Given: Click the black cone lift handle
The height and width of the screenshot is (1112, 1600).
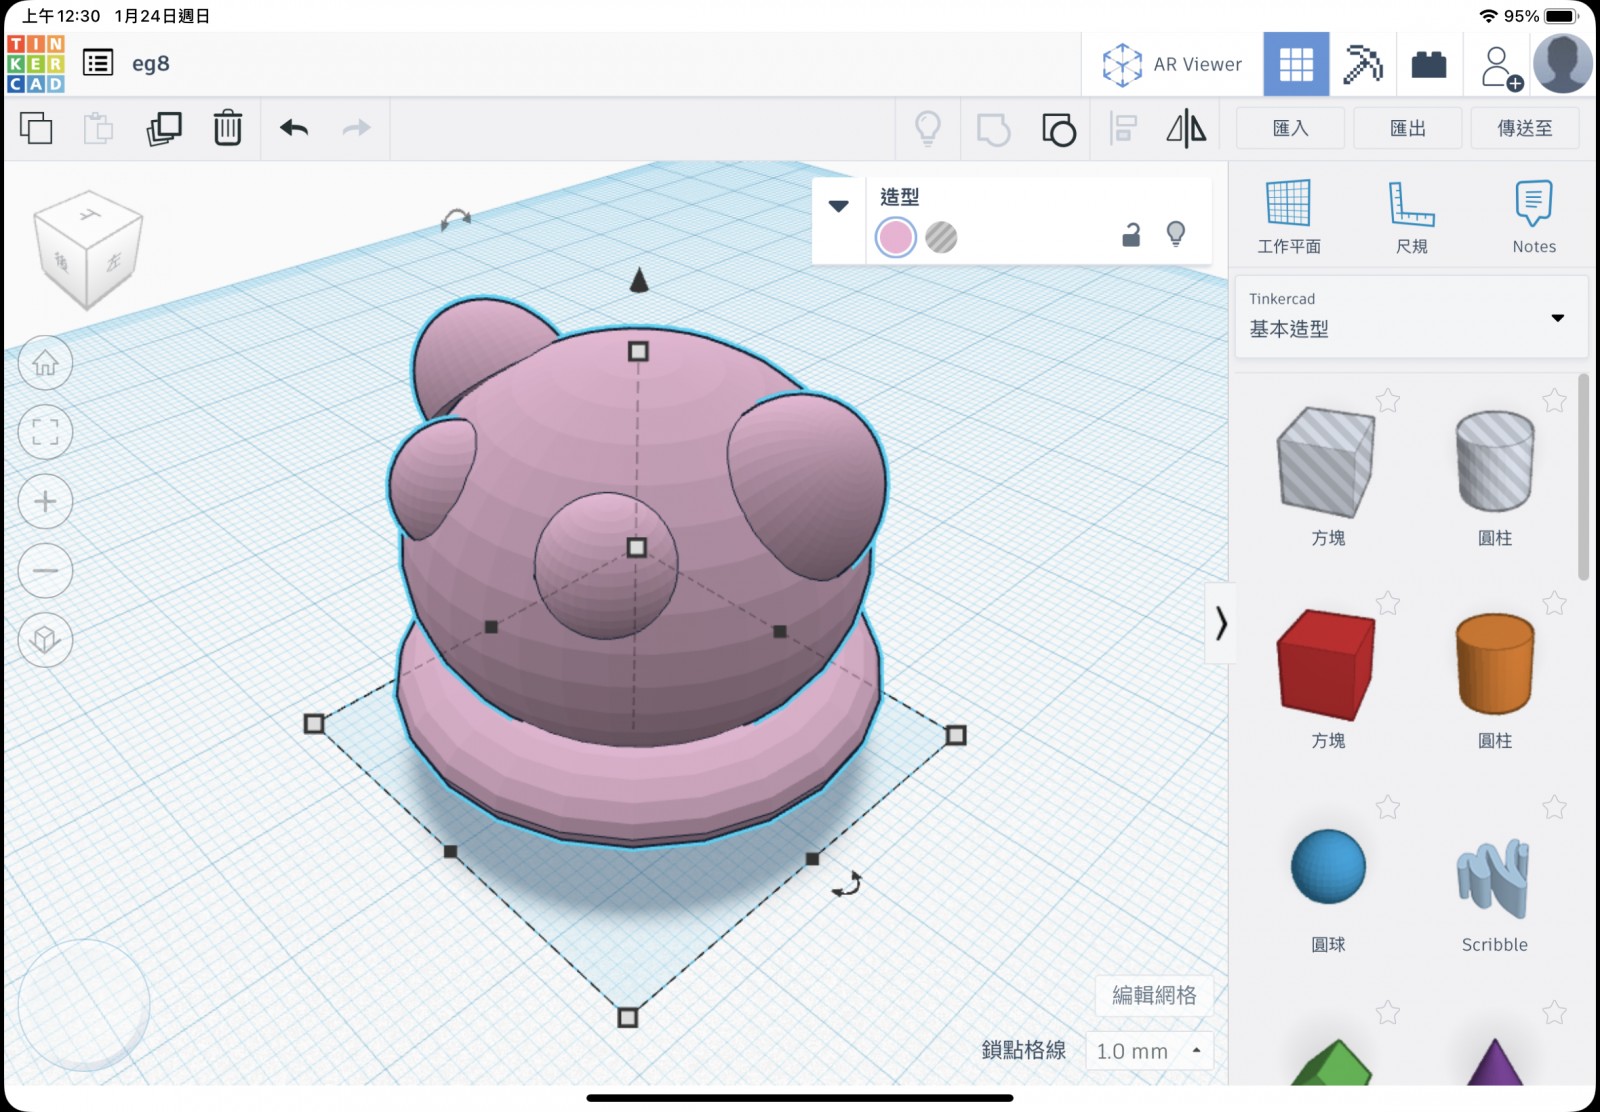Looking at the screenshot, I should pos(639,280).
